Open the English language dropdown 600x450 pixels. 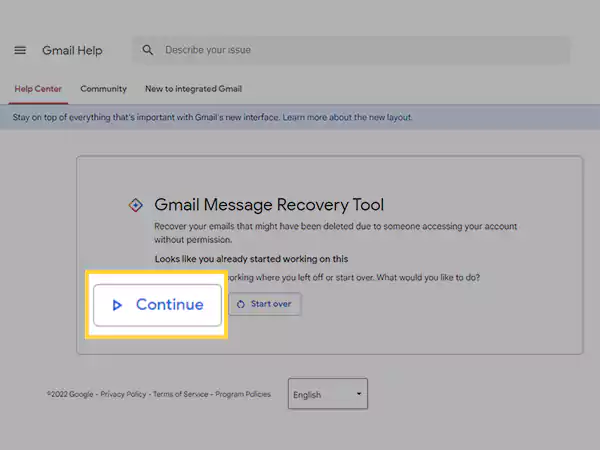click(x=328, y=394)
